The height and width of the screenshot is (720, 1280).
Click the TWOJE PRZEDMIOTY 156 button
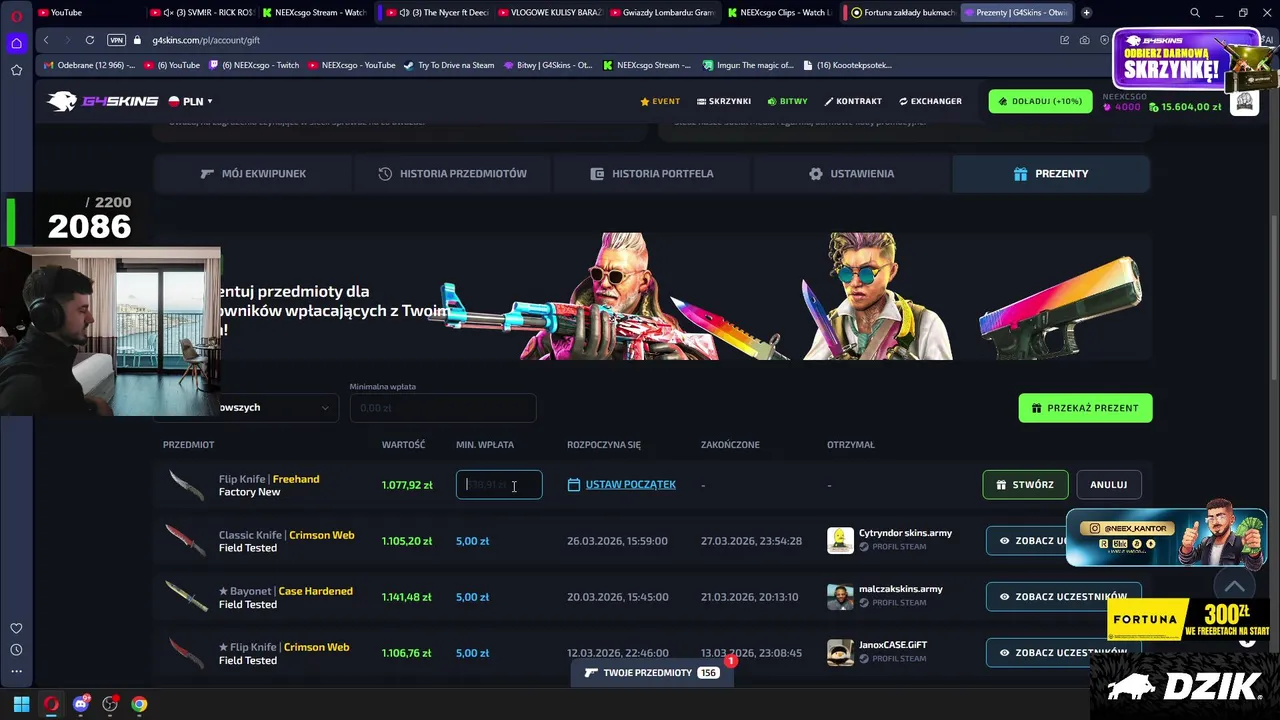[651, 673]
